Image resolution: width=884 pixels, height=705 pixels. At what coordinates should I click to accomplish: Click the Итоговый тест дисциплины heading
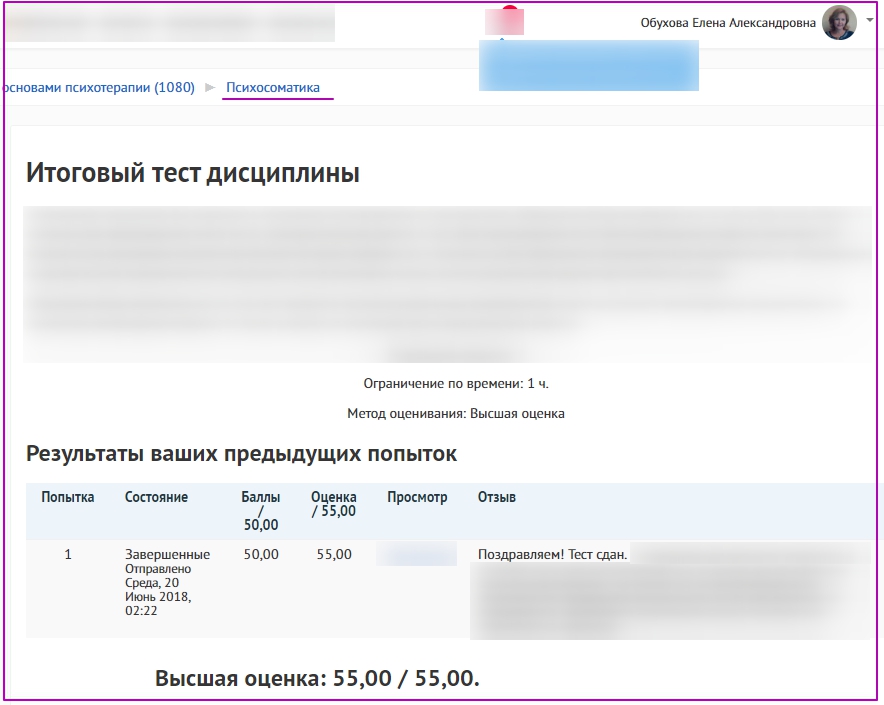pyautogui.click(x=192, y=173)
